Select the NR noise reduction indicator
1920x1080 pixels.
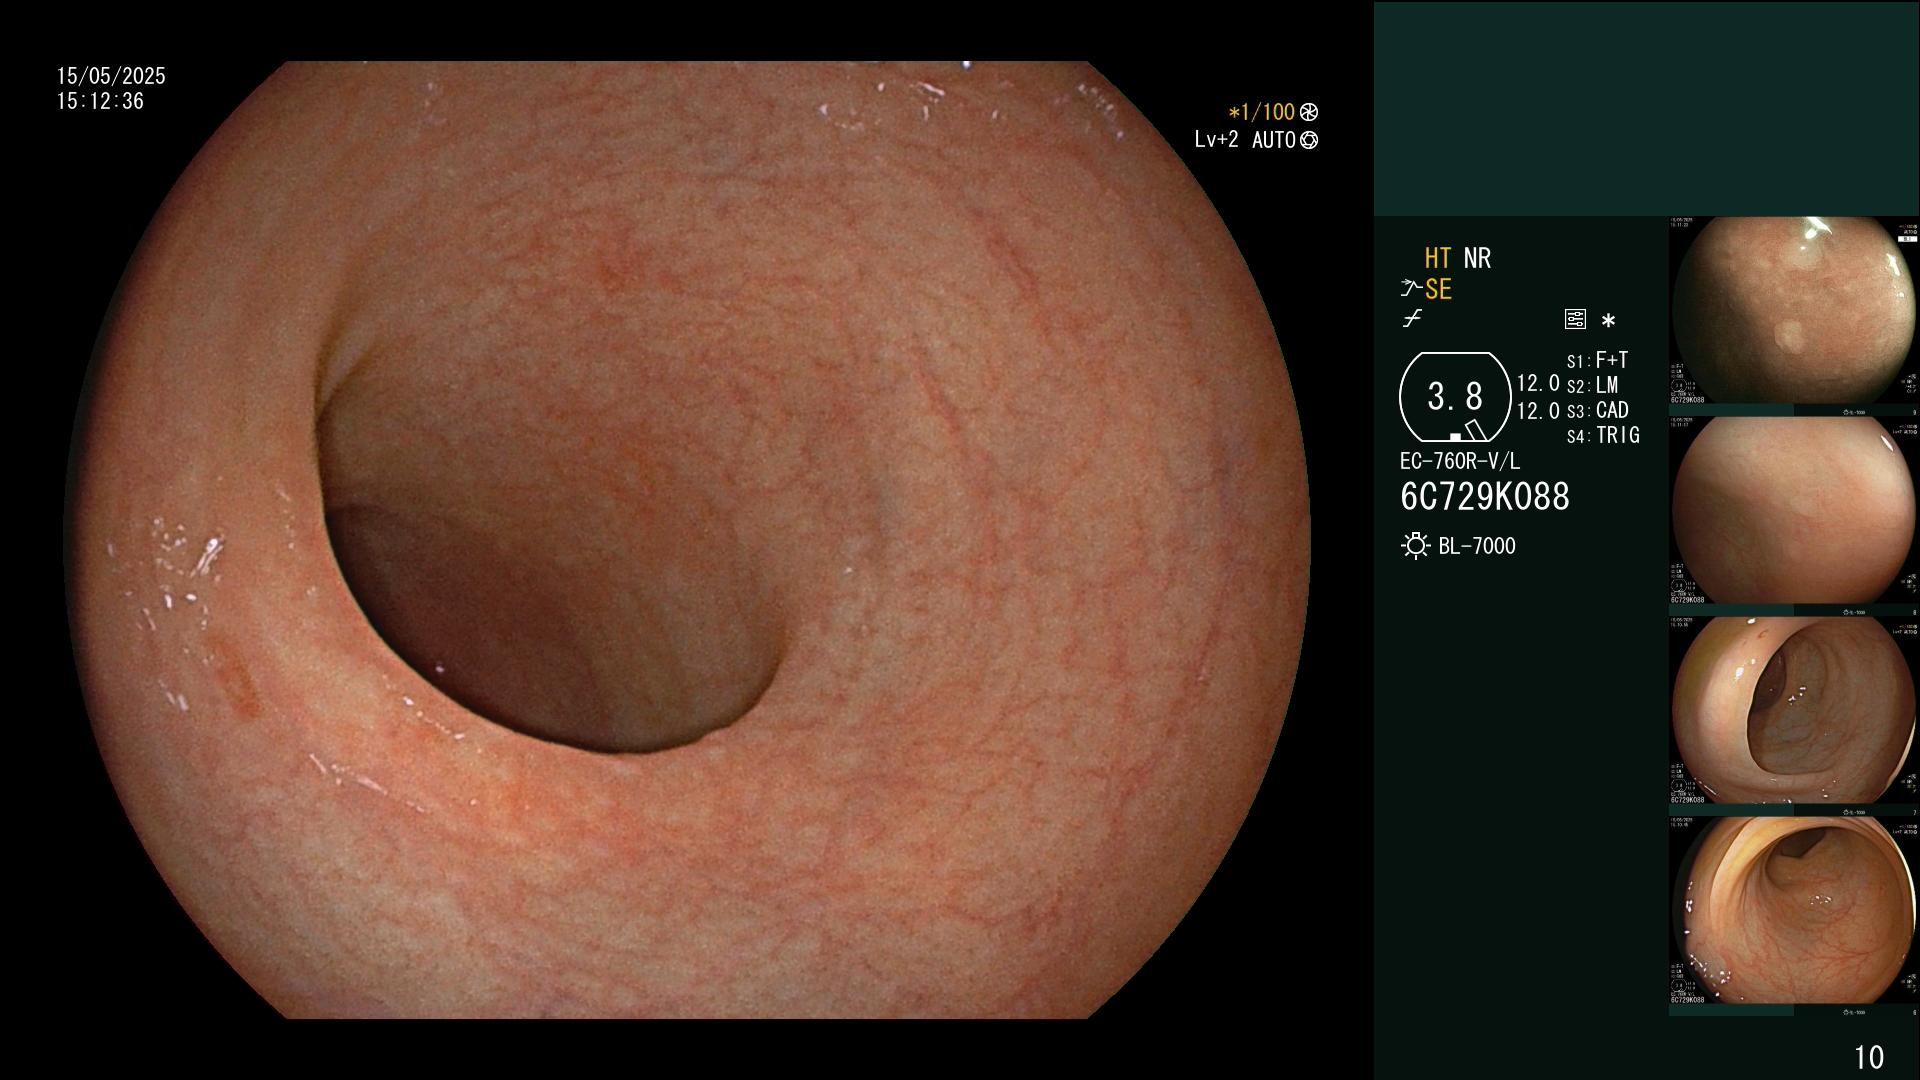pos(1477,258)
